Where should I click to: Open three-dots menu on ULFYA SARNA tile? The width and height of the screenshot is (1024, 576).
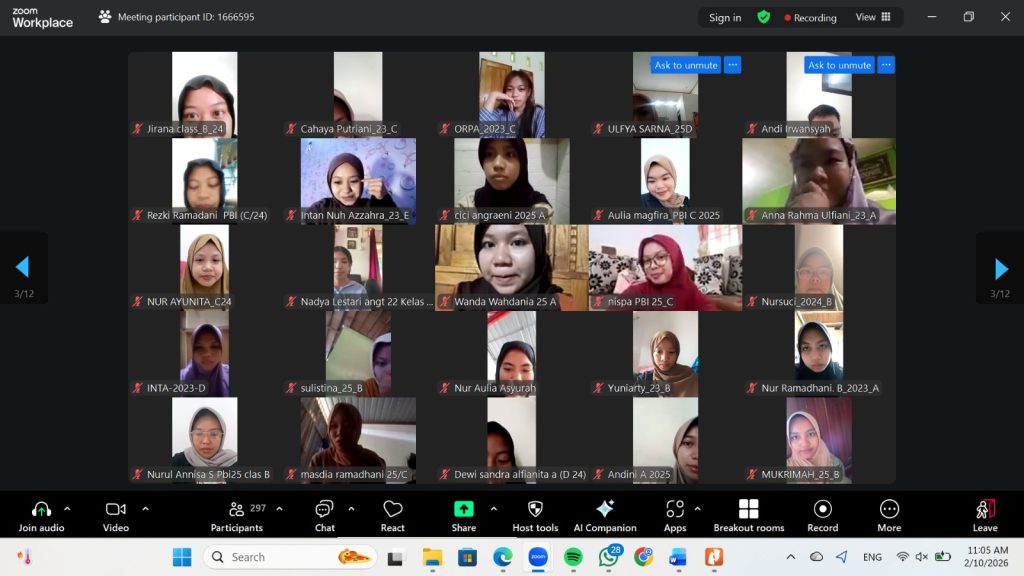(733, 65)
